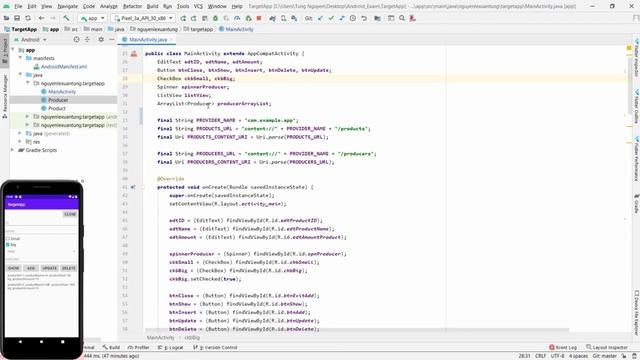The width and height of the screenshot is (640, 360).
Task: Click the UPDATE button in emulator app
Action: pos(50,268)
